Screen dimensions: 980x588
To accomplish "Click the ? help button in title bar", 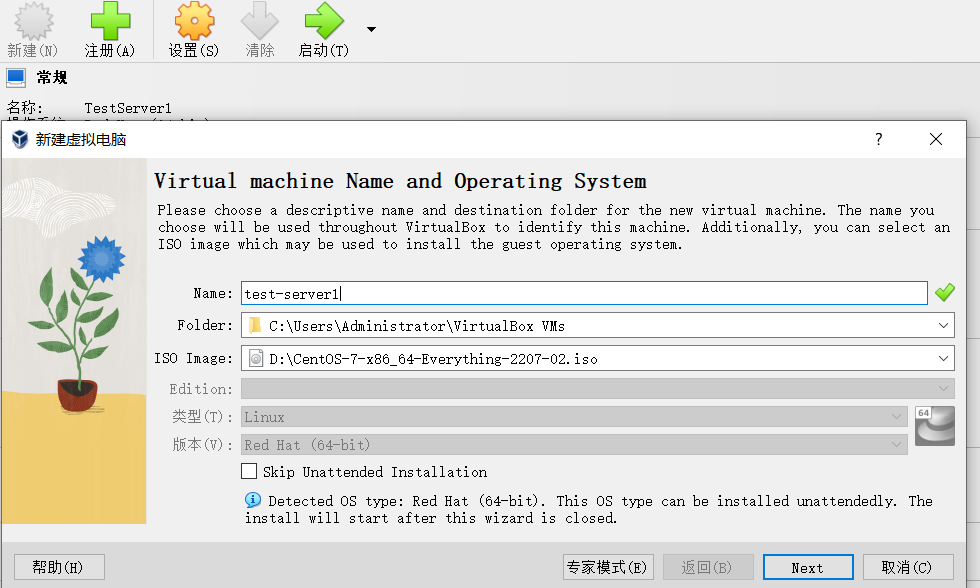I will [x=879, y=139].
